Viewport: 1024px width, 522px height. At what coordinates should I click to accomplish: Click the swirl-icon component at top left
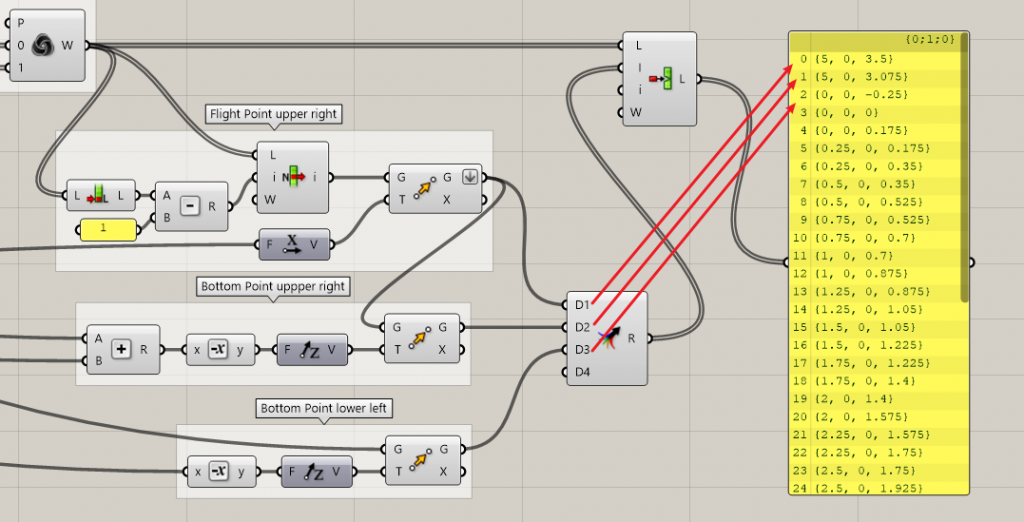coord(47,46)
